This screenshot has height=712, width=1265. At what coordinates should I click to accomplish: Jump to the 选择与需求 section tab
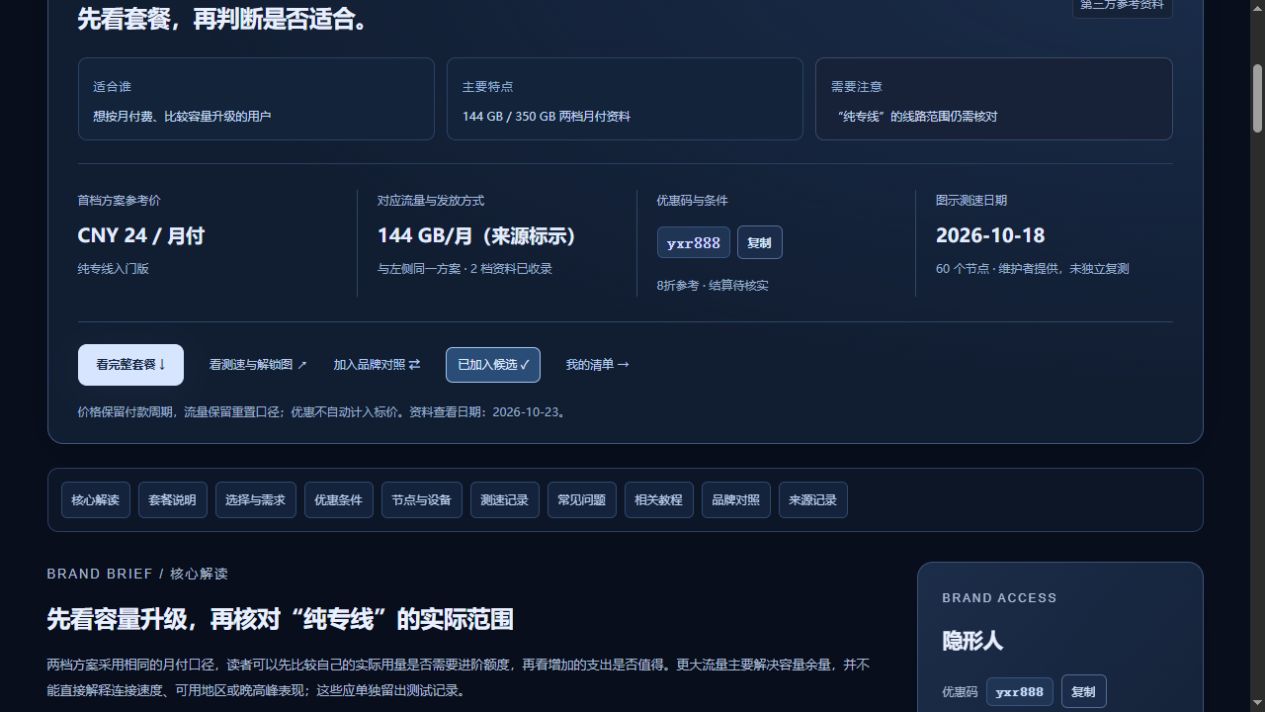pos(256,500)
